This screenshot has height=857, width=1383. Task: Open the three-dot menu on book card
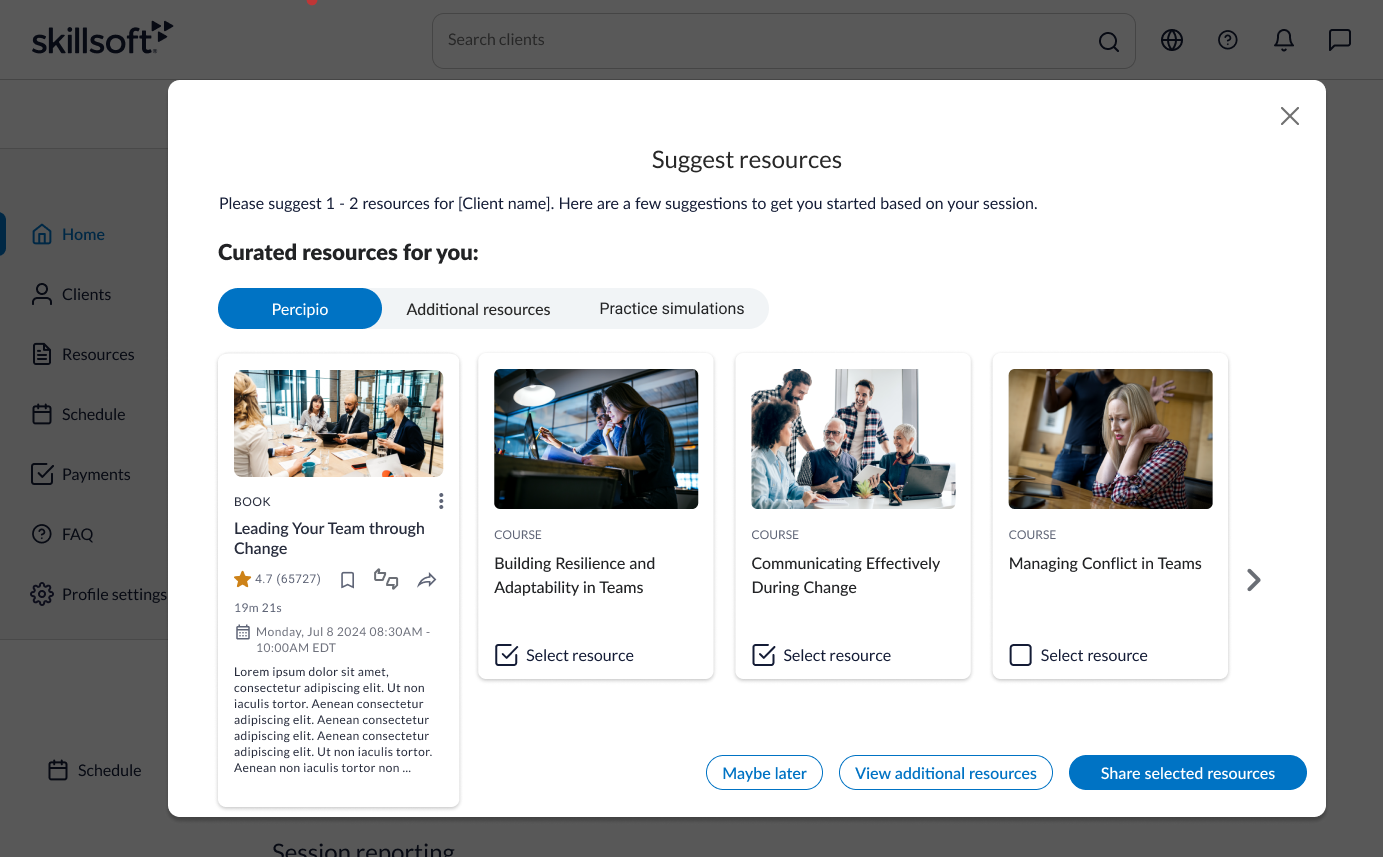coord(441,501)
